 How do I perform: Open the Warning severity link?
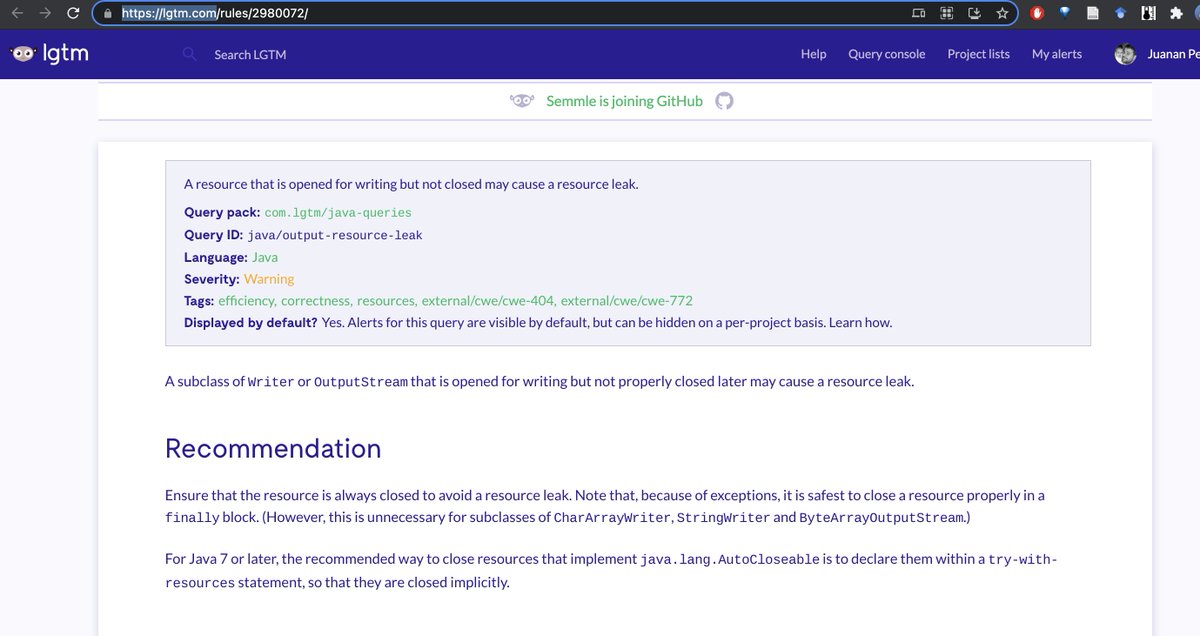[269, 279]
